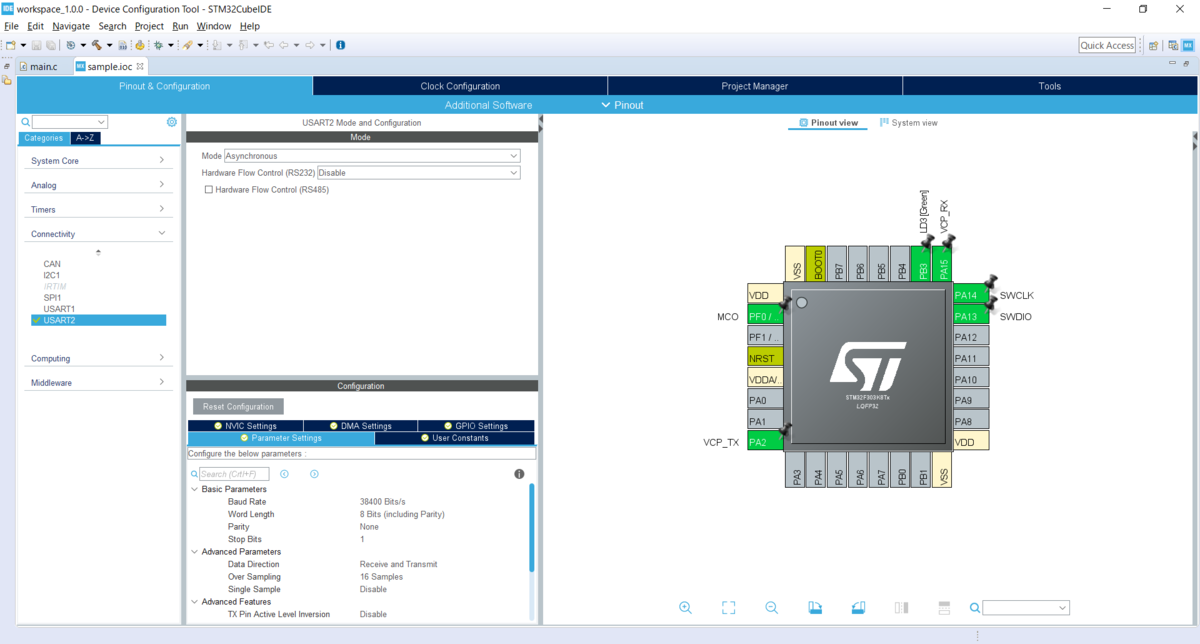Viewport: 1200px width, 644px height.
Task: Open the DMA Settings tab
Action: 361,426
